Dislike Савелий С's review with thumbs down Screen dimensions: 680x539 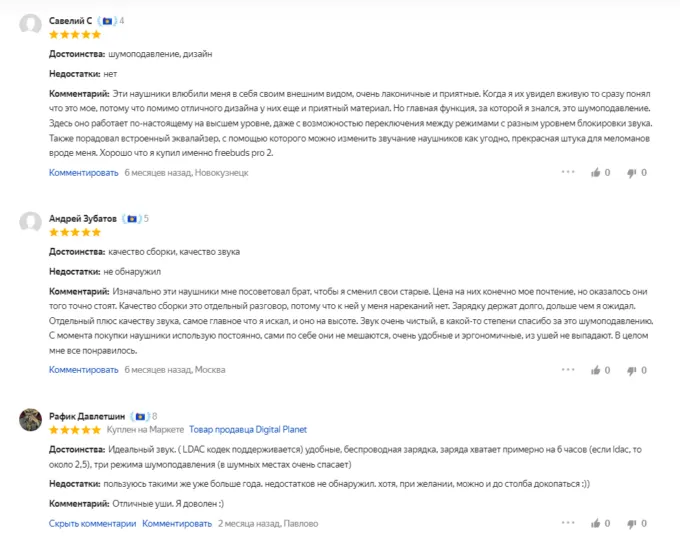pyautogui.click(x=631, y=173)
